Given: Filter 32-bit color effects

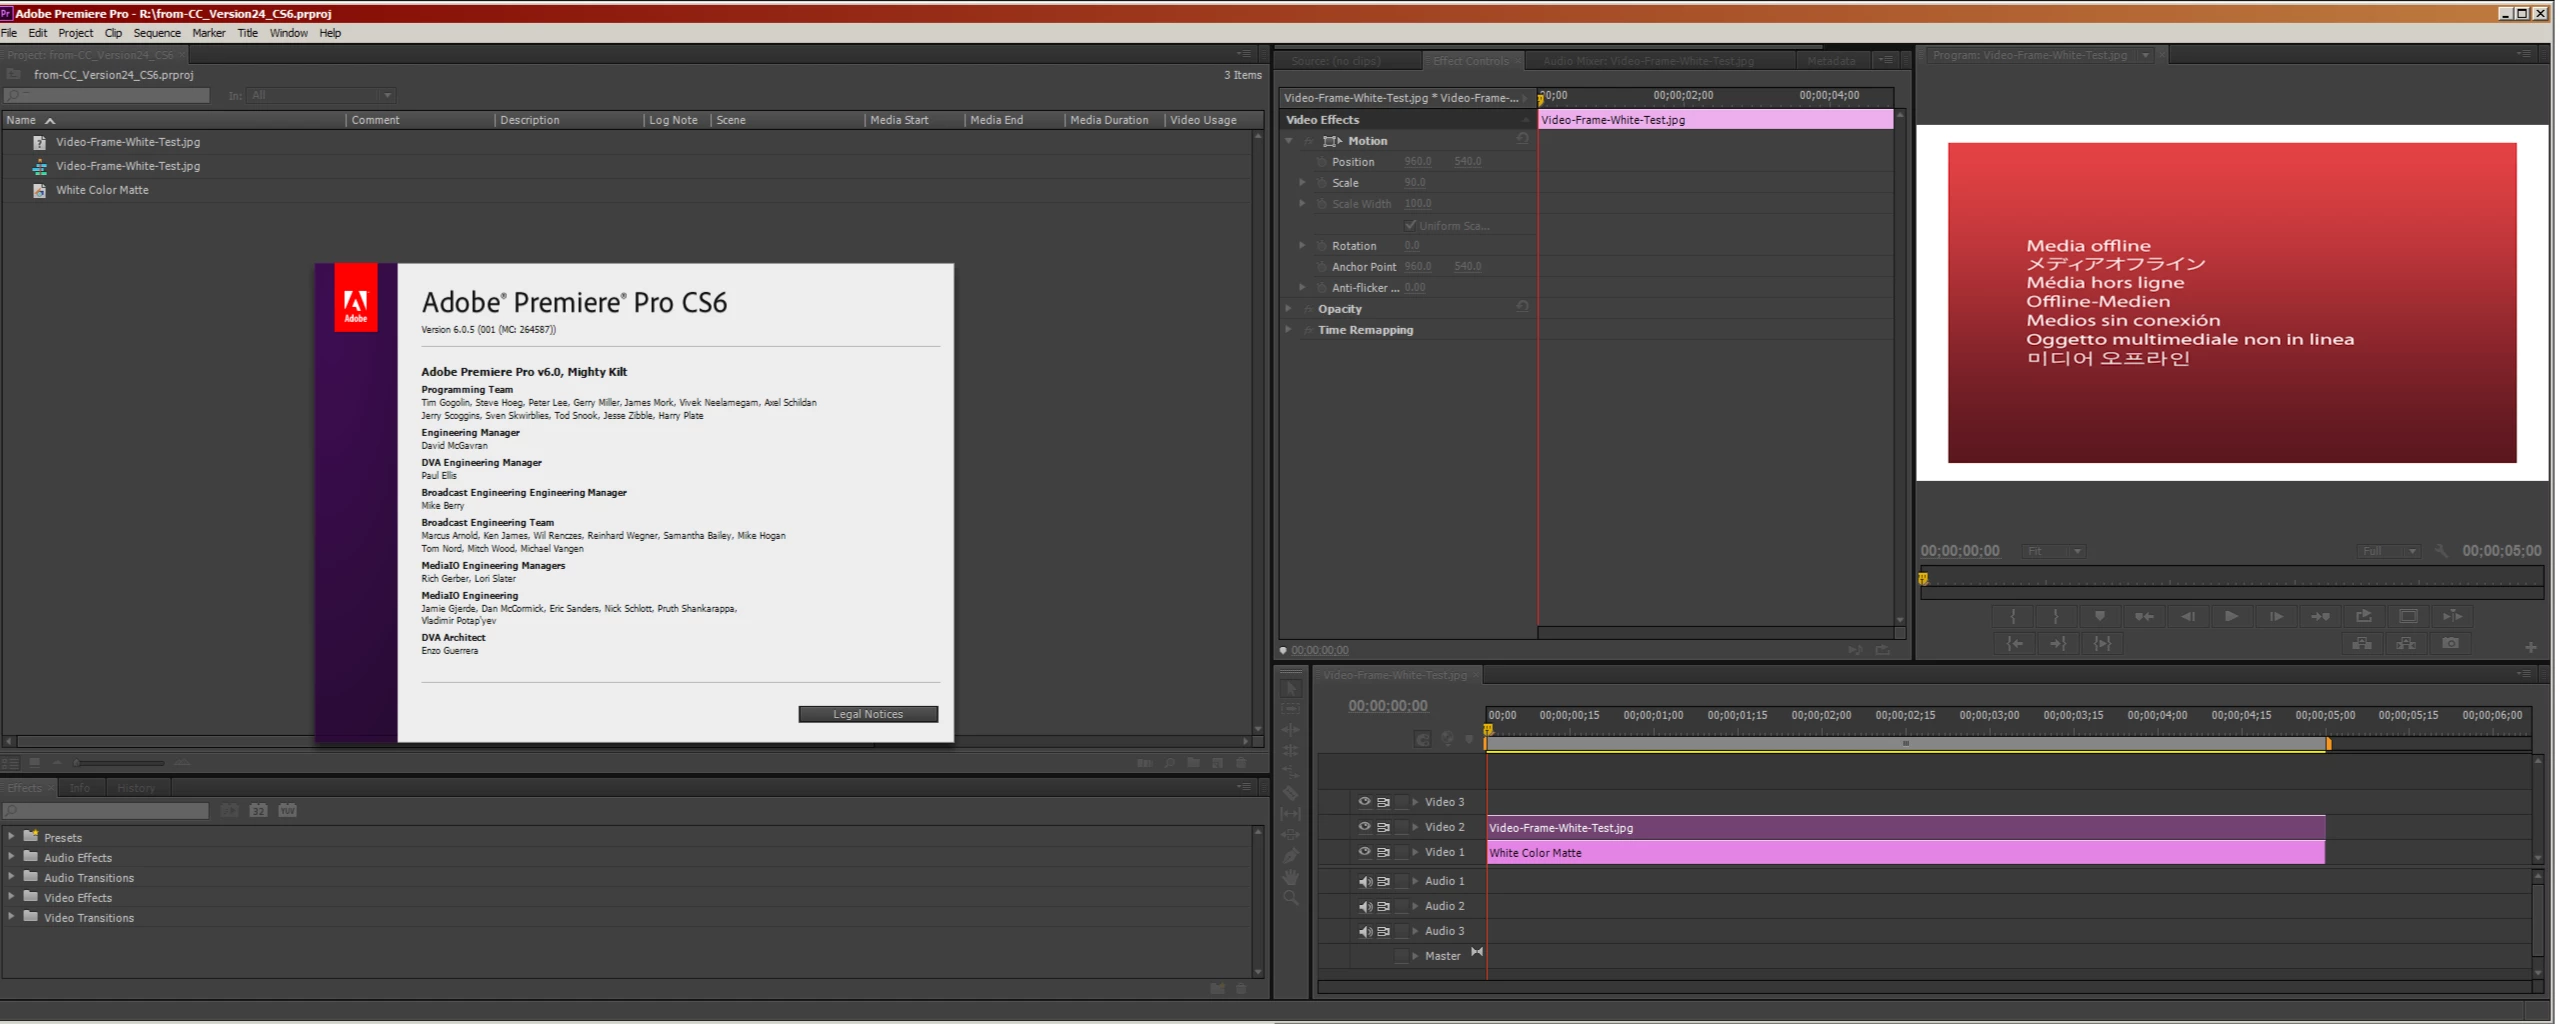Looking at the screenshot, I should coord(258,810).
